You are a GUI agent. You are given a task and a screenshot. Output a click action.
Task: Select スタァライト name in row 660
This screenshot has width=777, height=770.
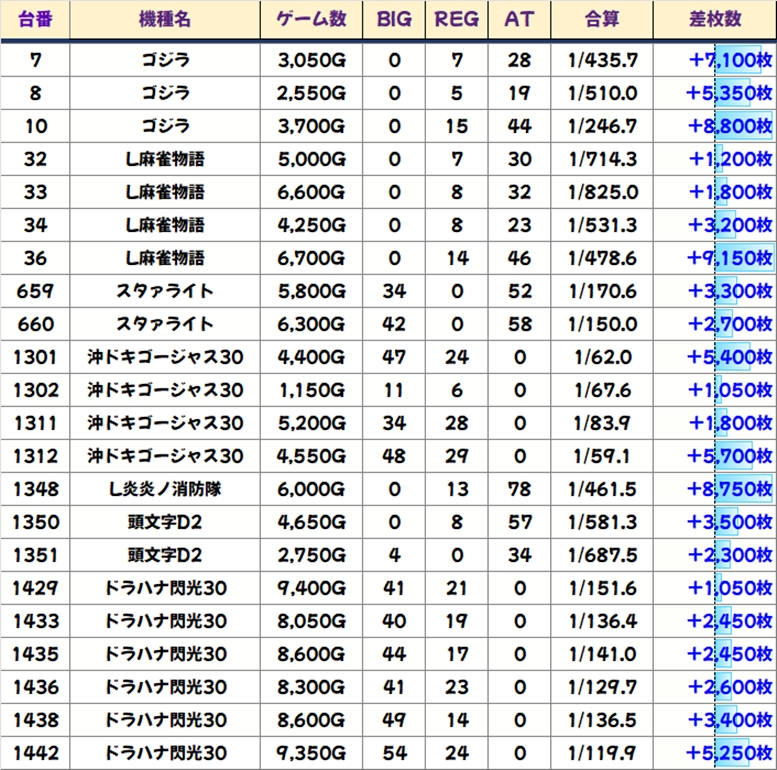coord(165,324)
